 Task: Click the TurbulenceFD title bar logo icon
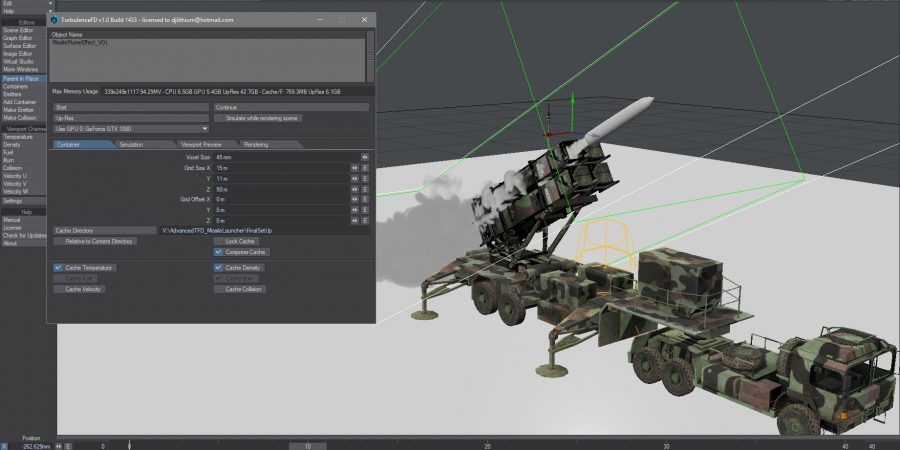56,20
